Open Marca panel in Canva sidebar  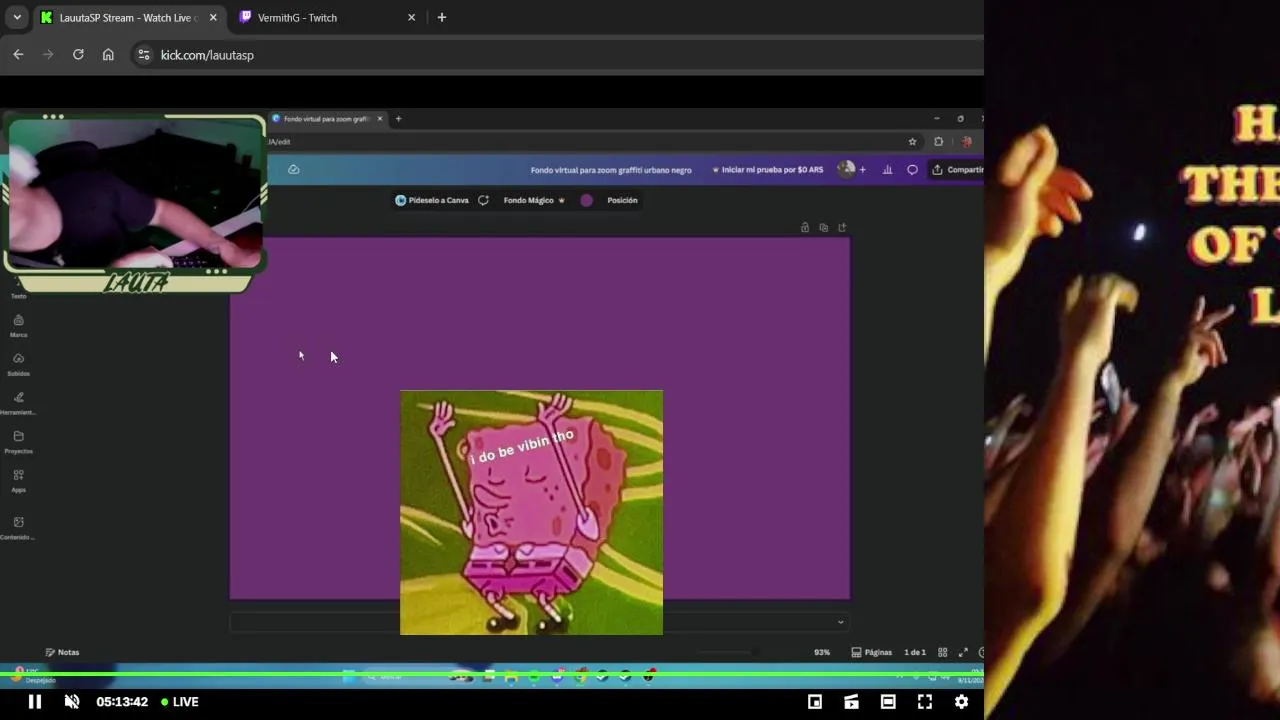click(18, 326)
